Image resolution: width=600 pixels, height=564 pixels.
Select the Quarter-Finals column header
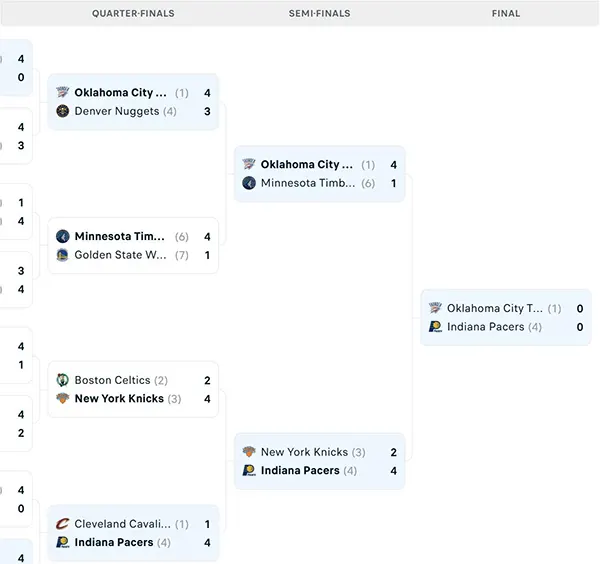(133, 13)
